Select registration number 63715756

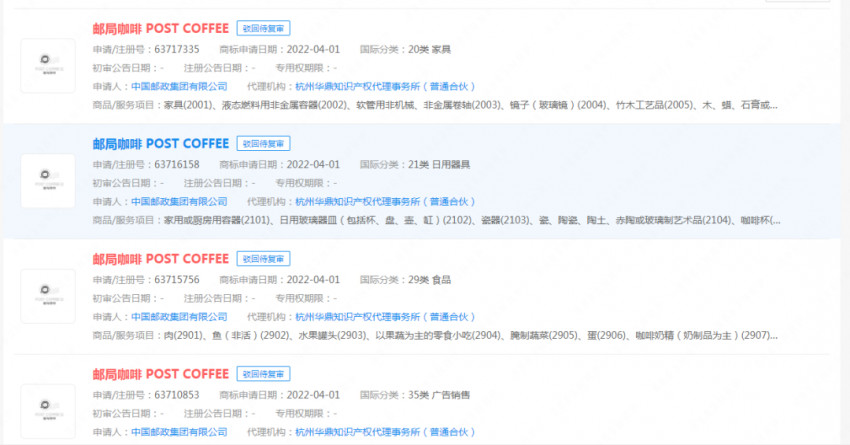(x=177, y=280)
